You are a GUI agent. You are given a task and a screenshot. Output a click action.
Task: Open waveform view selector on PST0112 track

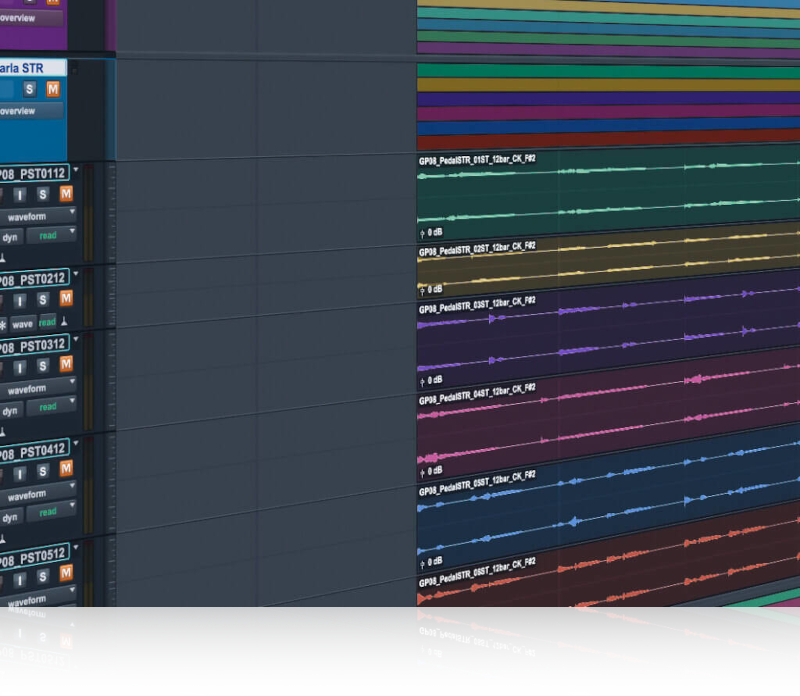[38, 216]
